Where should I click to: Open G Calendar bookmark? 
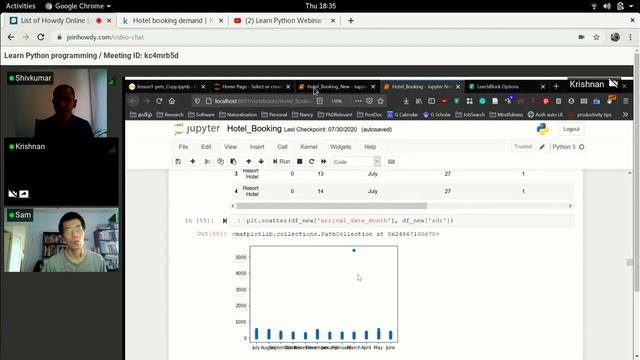point(402,115)
